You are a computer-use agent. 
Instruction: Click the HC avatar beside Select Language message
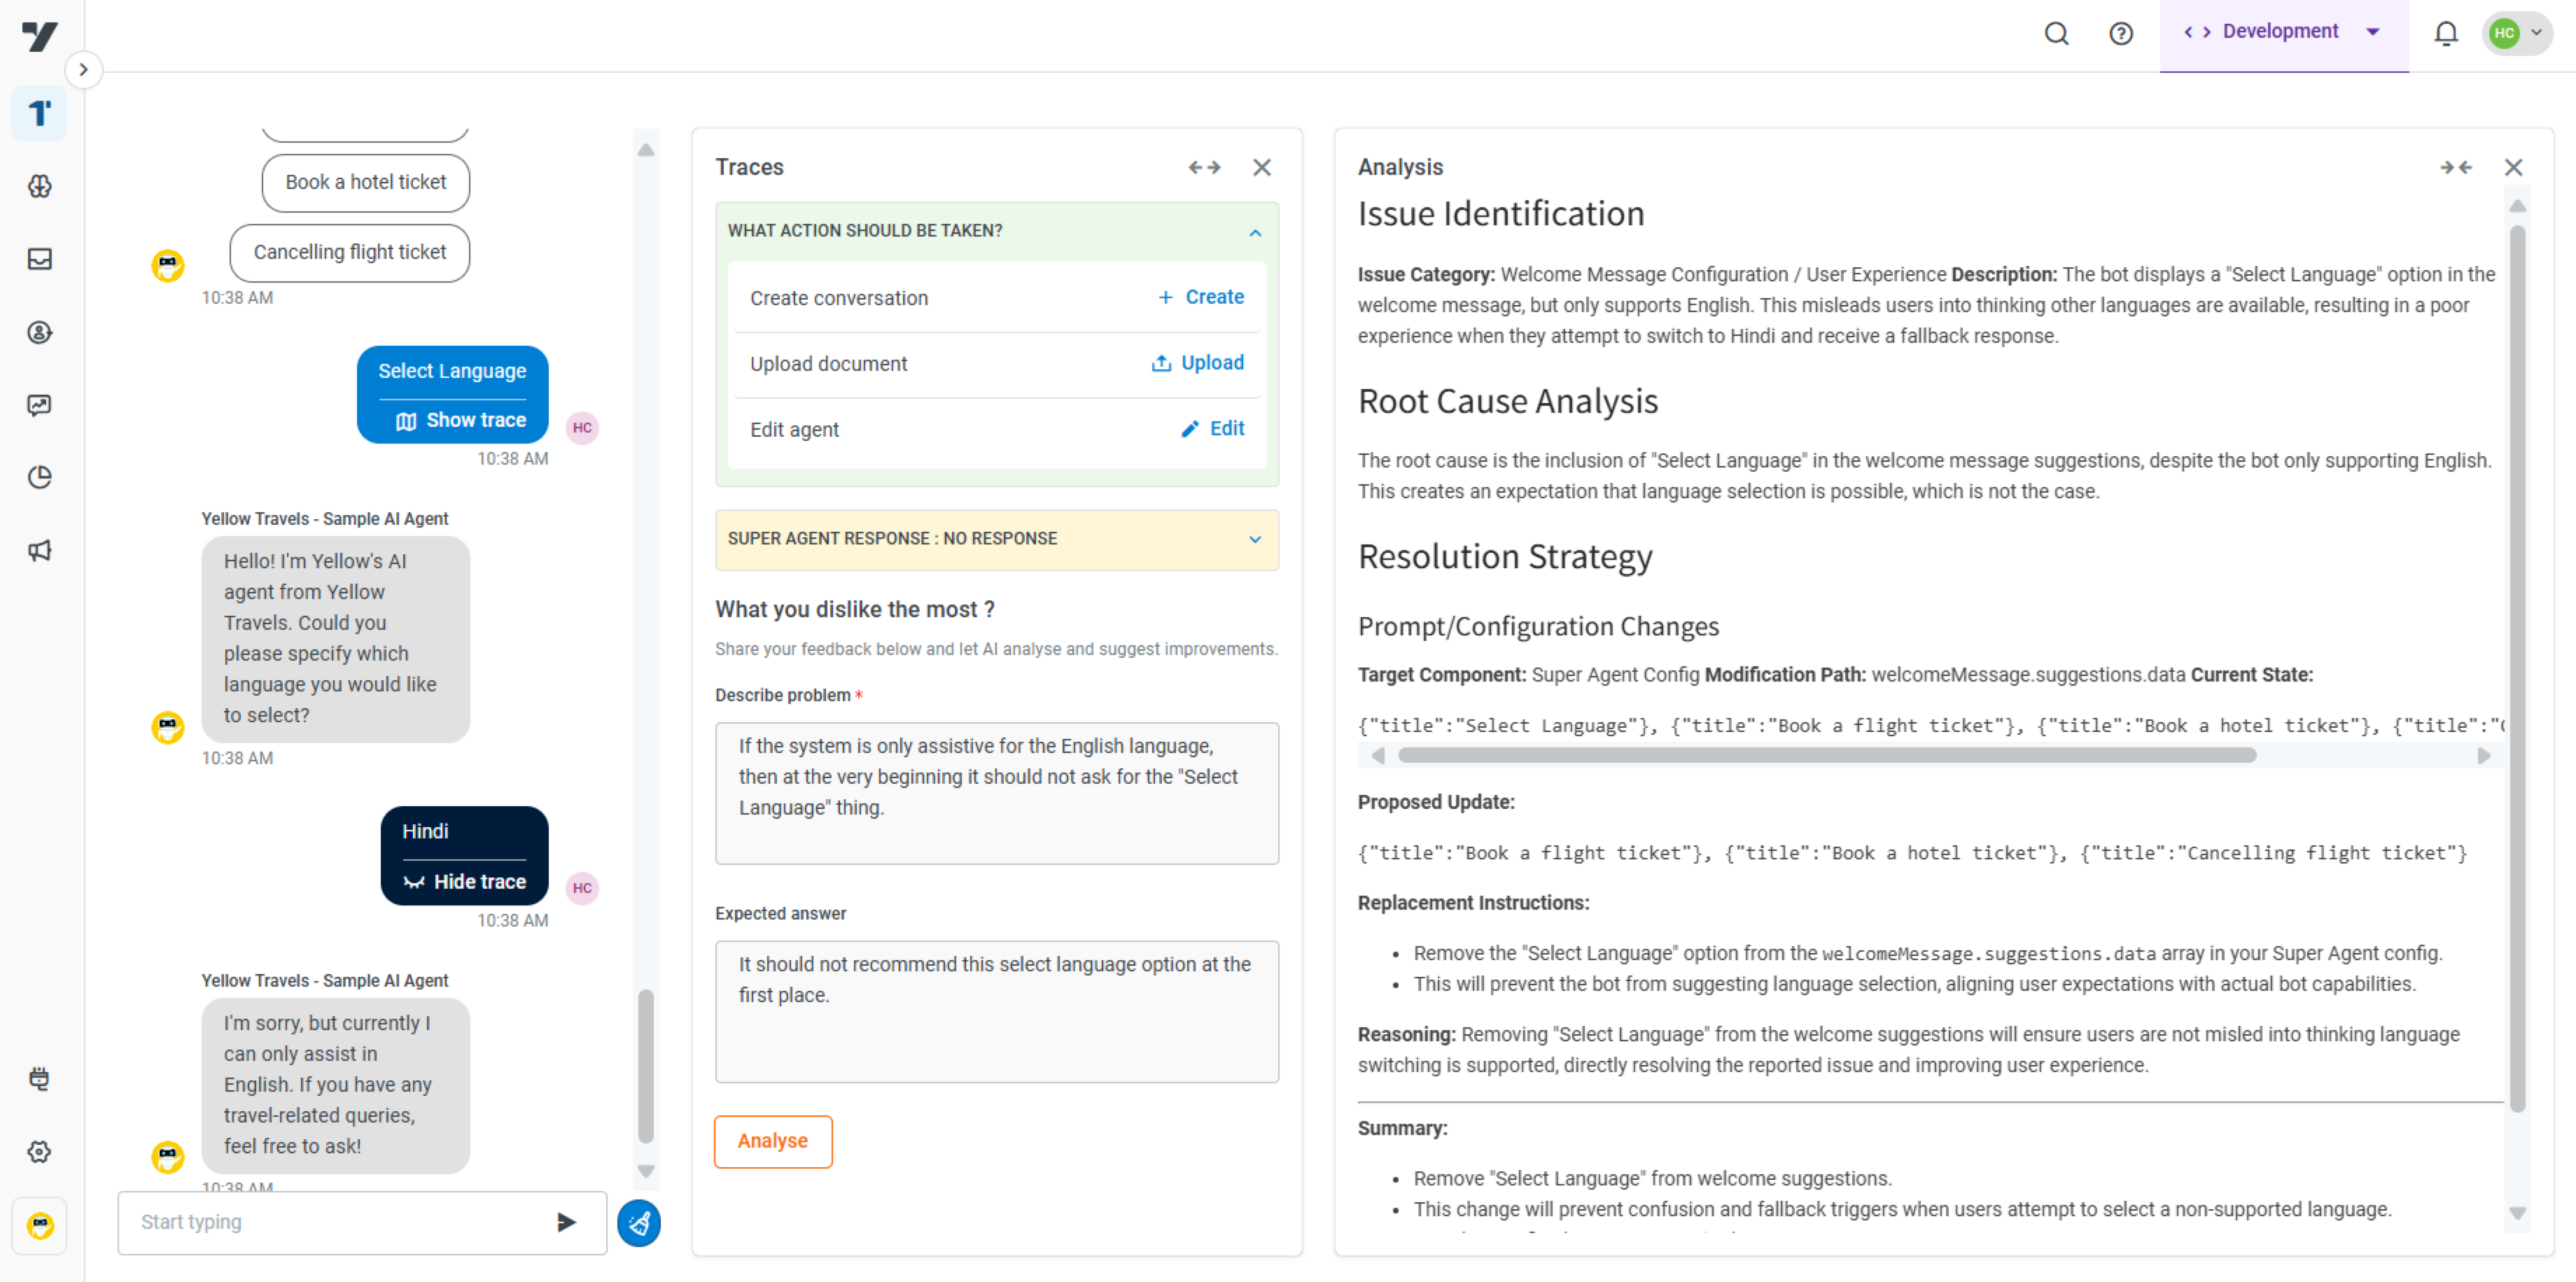click(x=582, y=428)
